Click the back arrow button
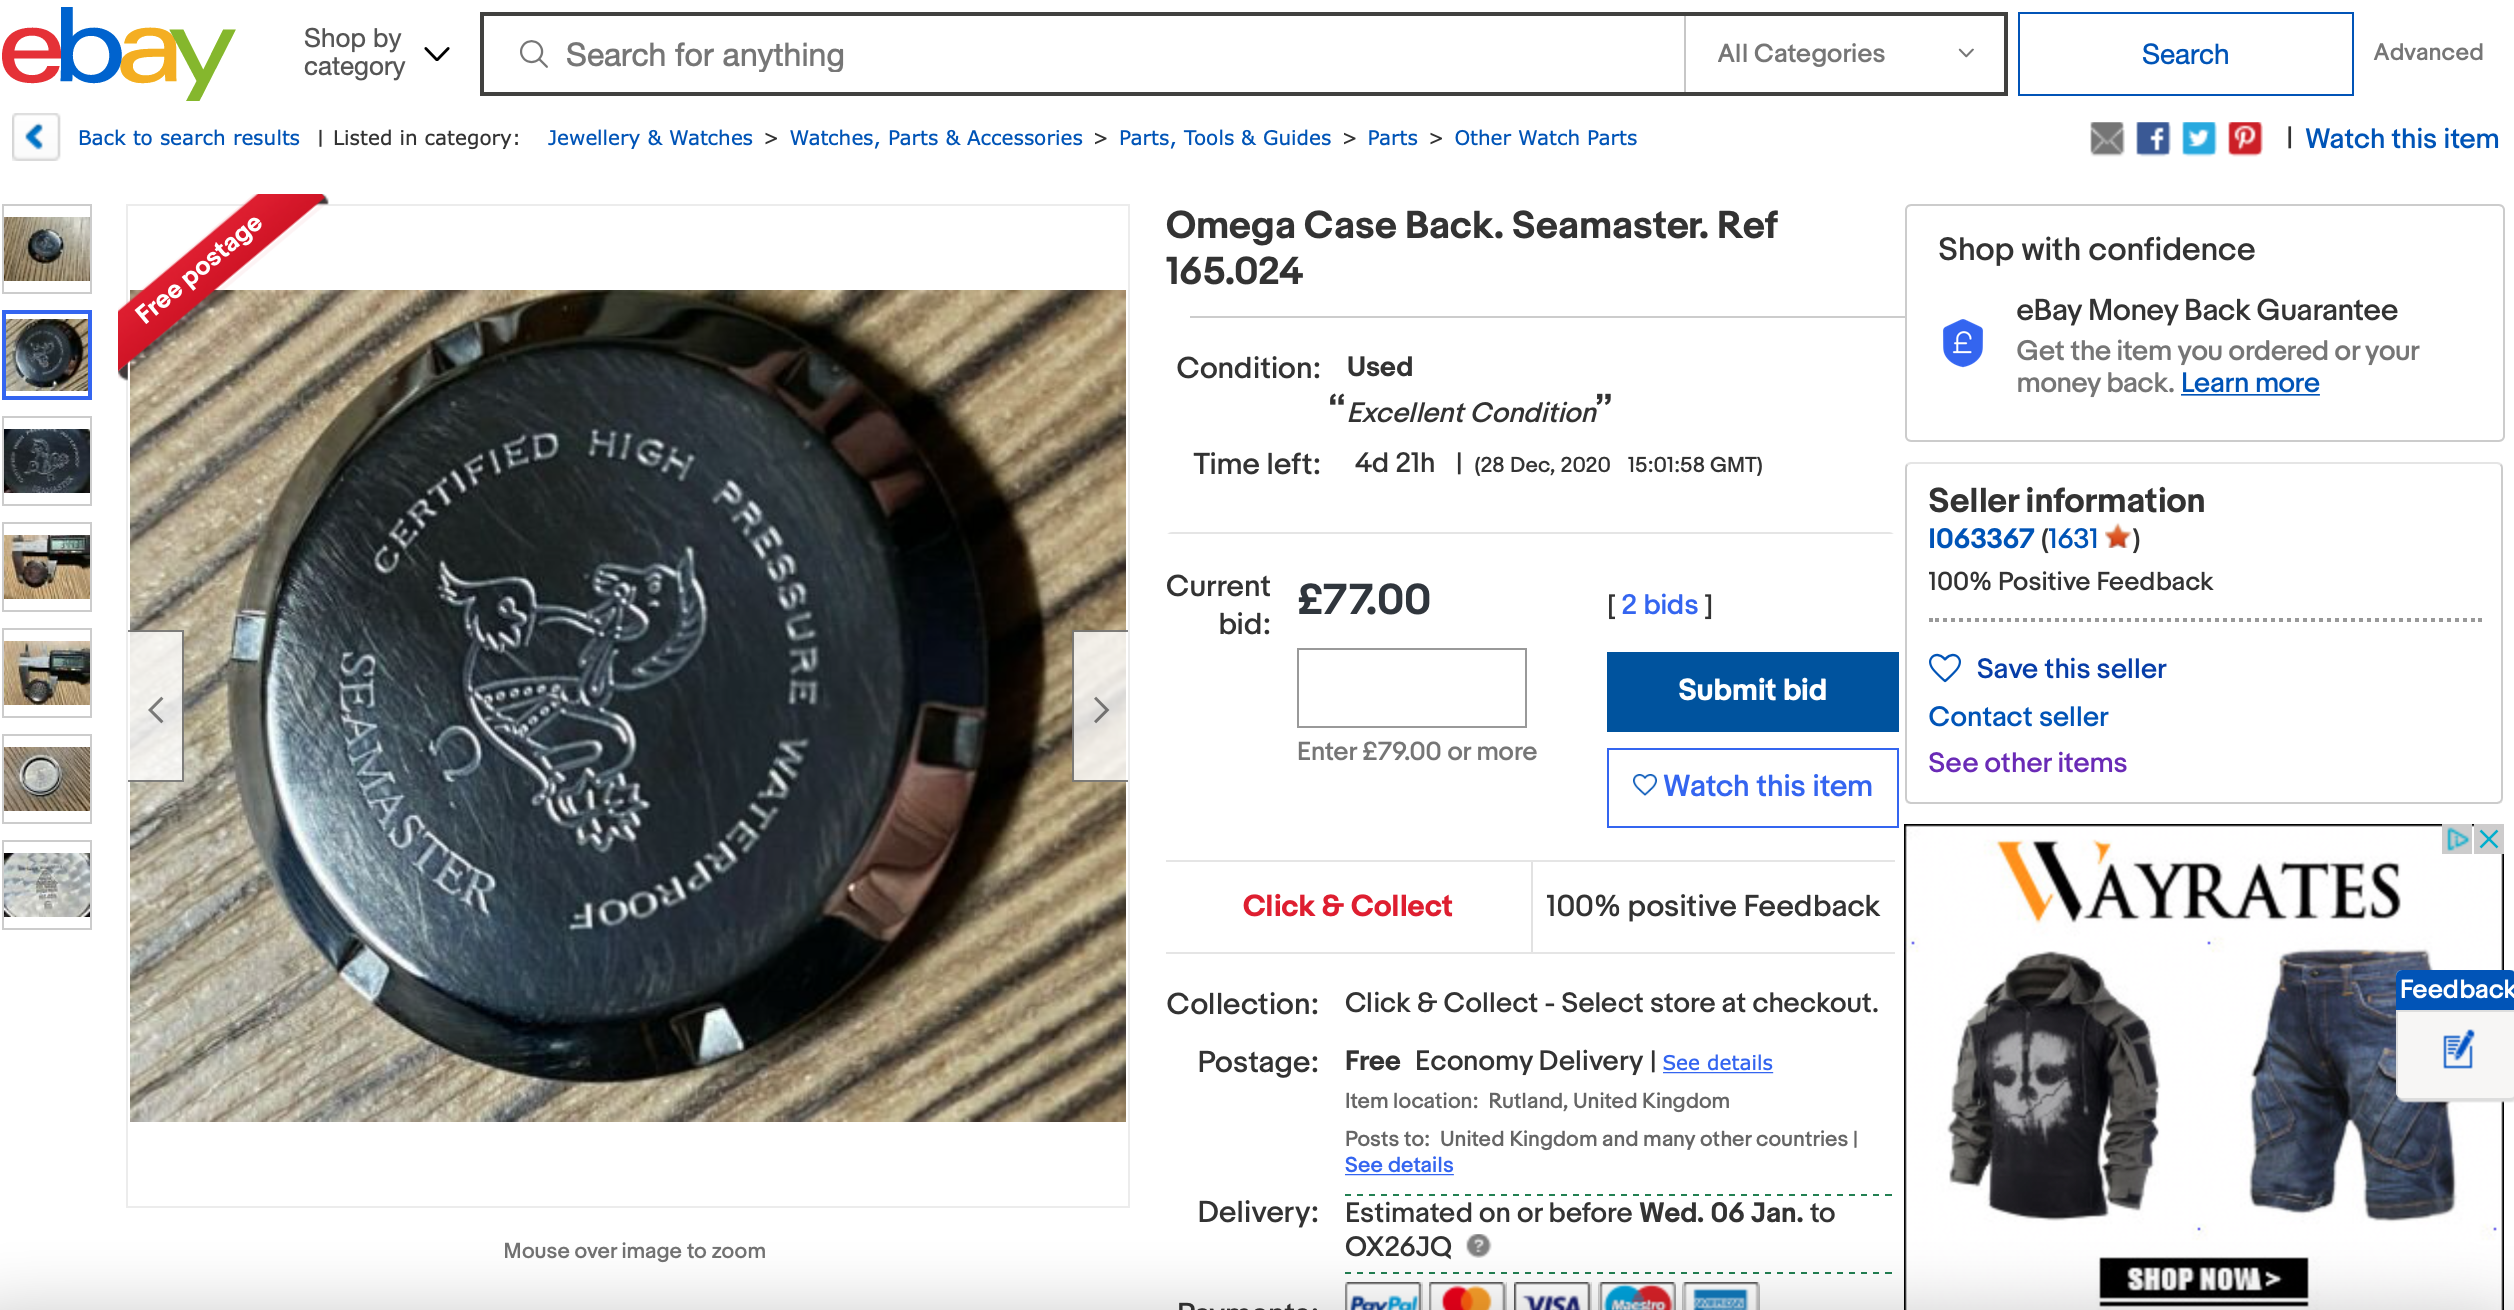2514x1310 pixels. click(x=36, y=137)
